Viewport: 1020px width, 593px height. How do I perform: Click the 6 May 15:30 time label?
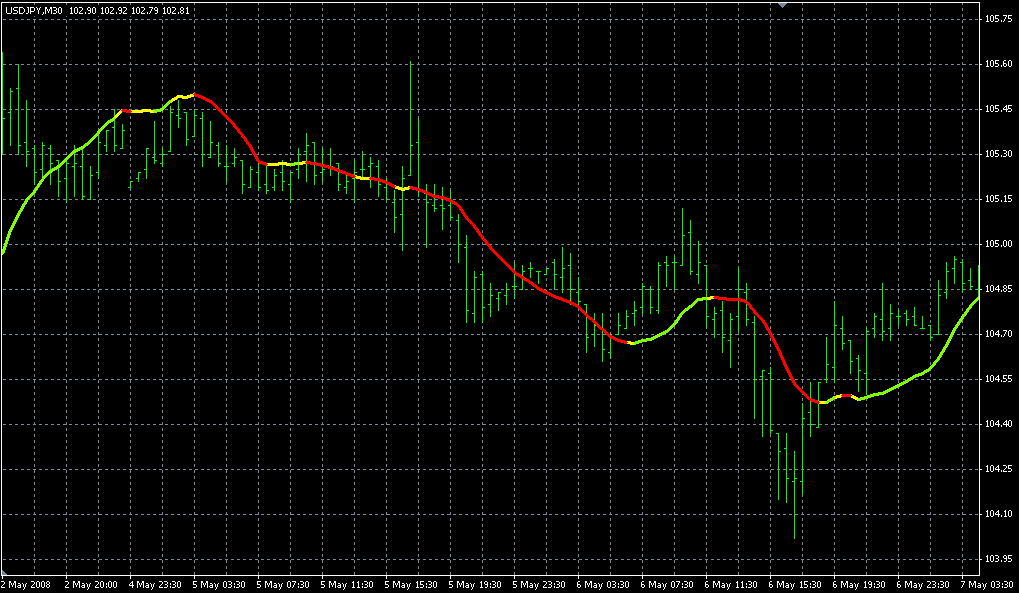(x=796, y=584)
